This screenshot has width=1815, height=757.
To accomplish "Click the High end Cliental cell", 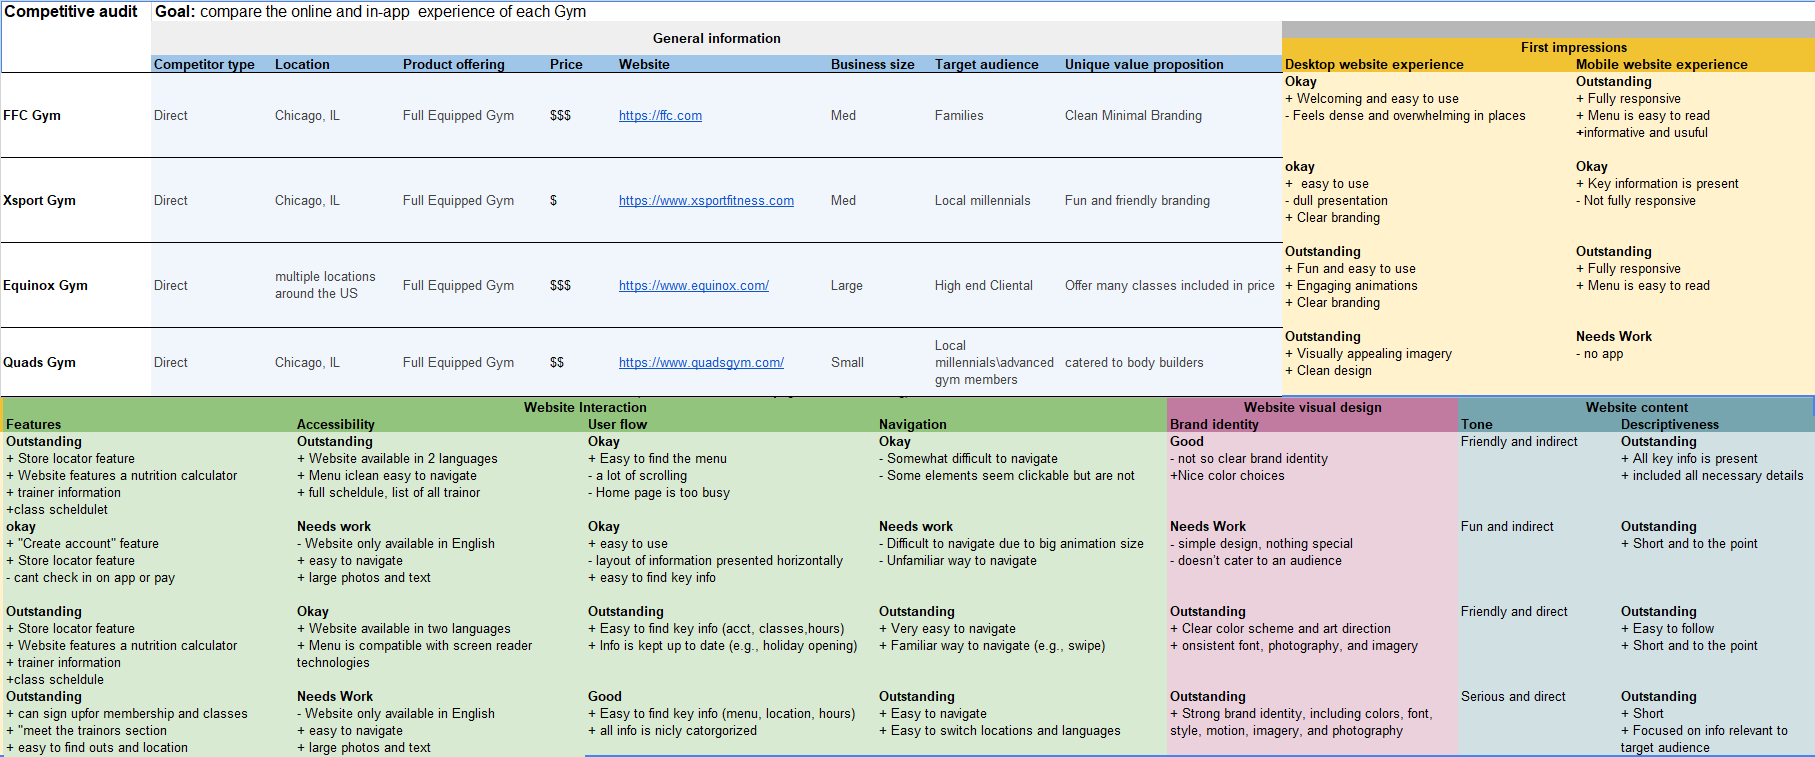I will click(x=983, y=285).
